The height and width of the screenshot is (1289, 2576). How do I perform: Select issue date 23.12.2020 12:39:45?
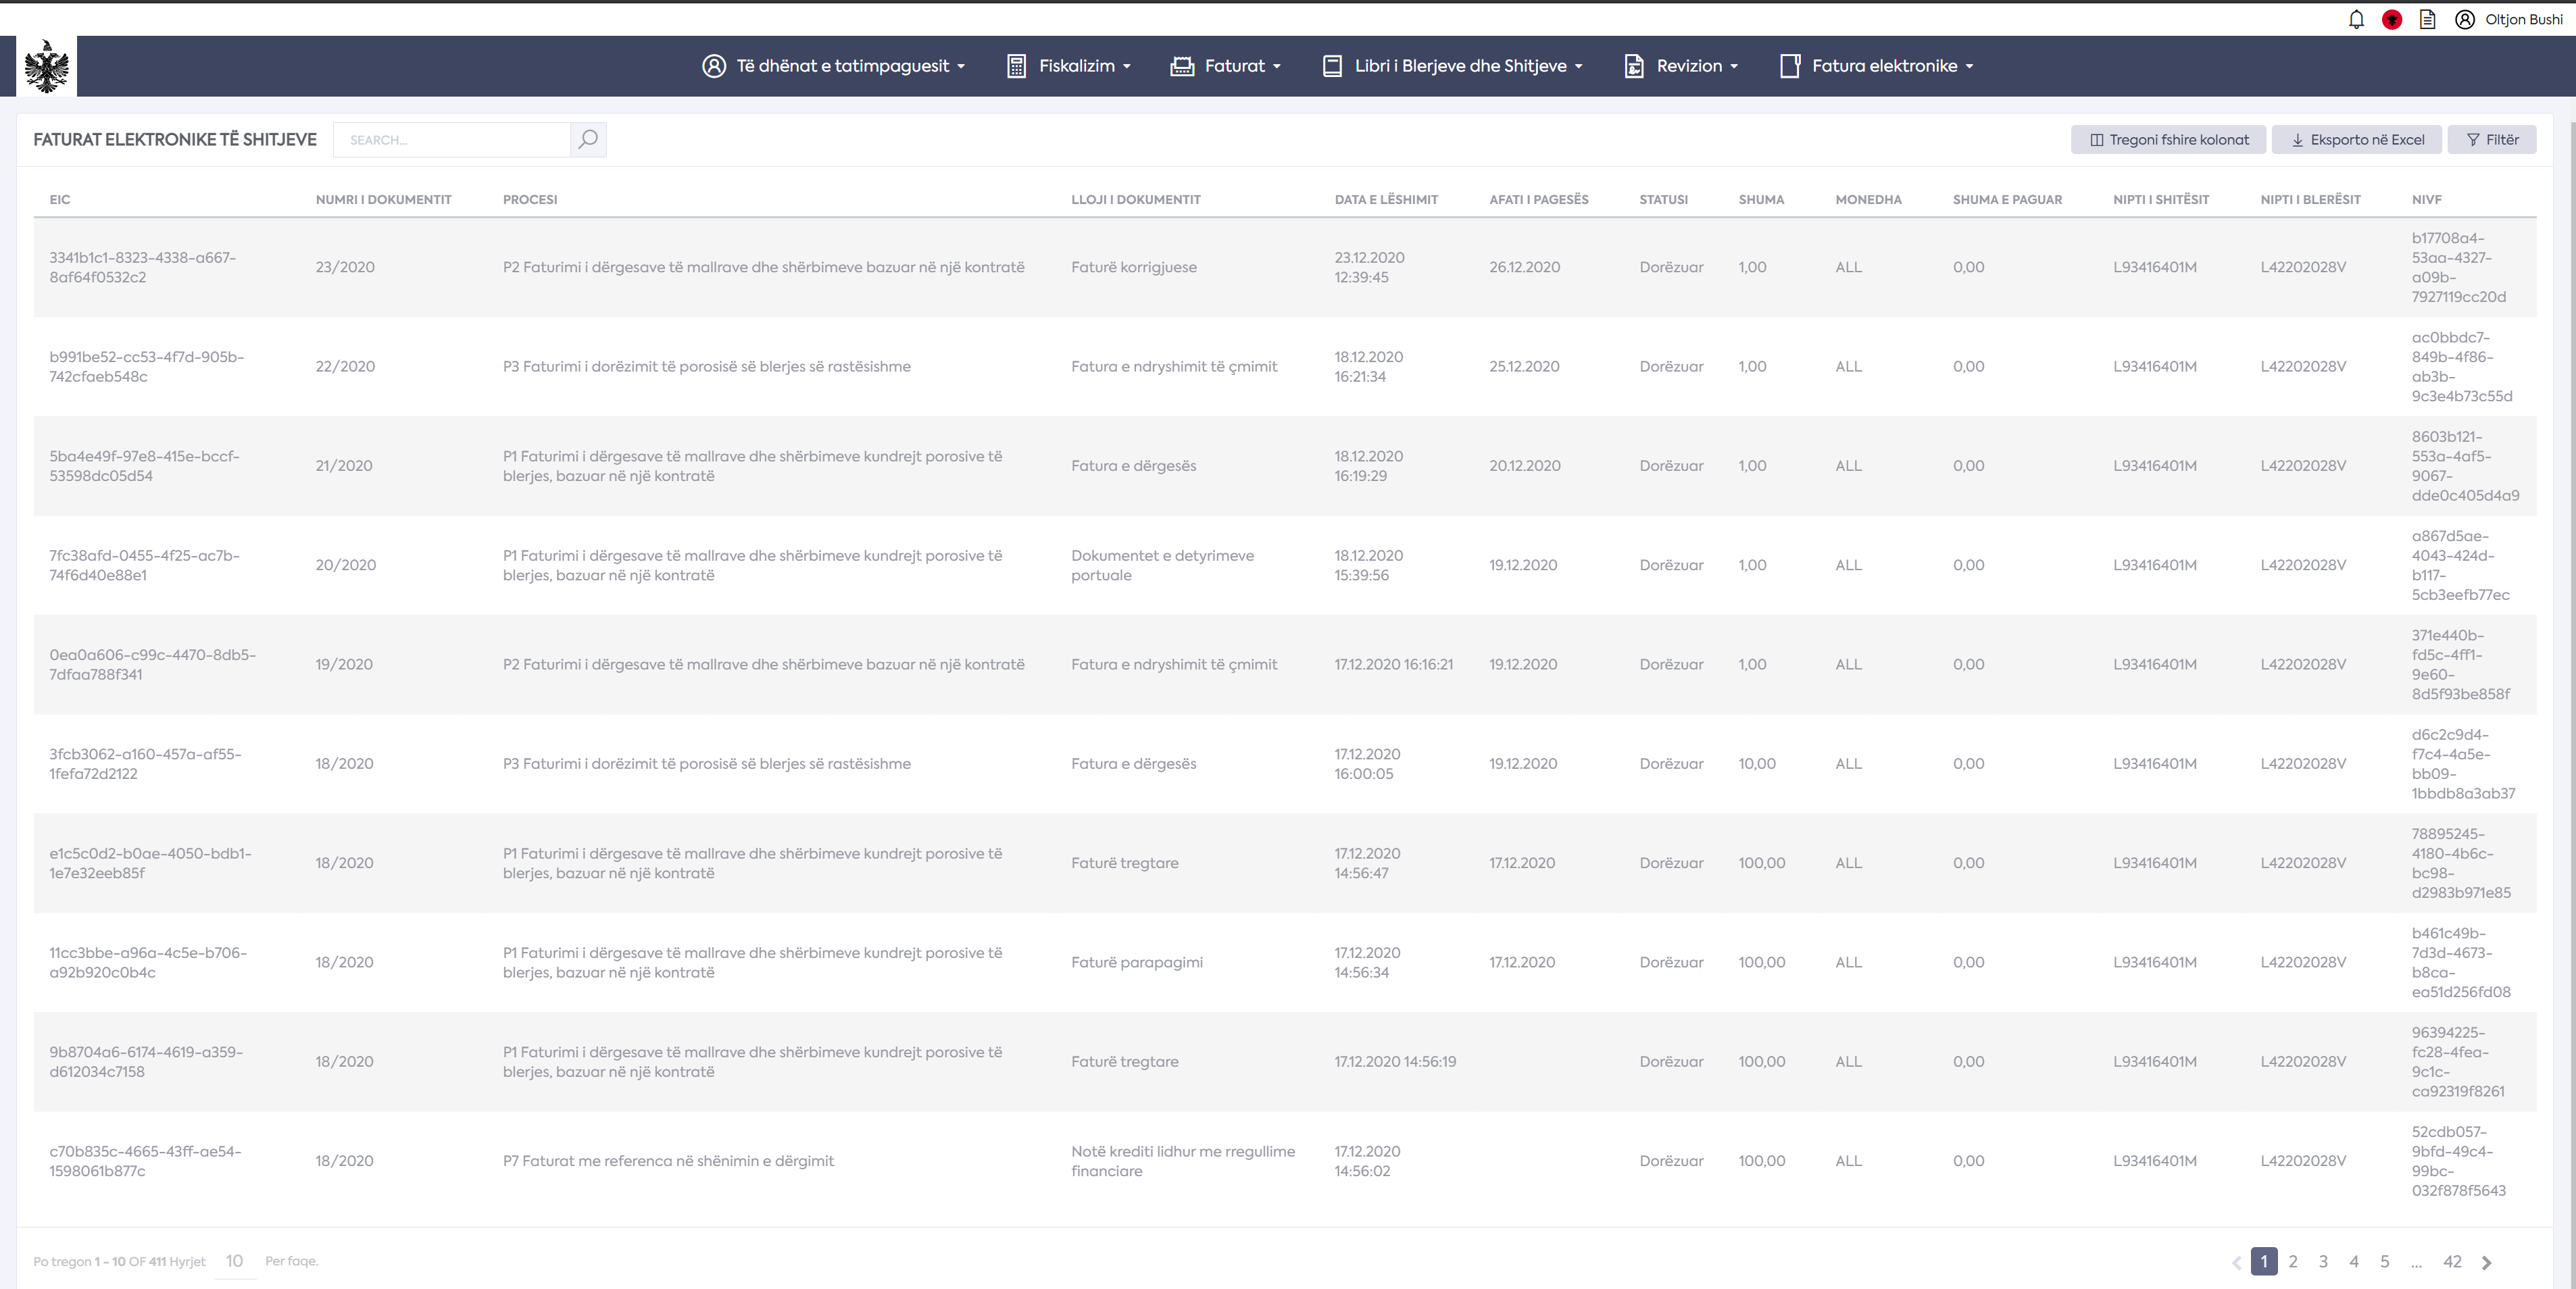(1369, 267)
